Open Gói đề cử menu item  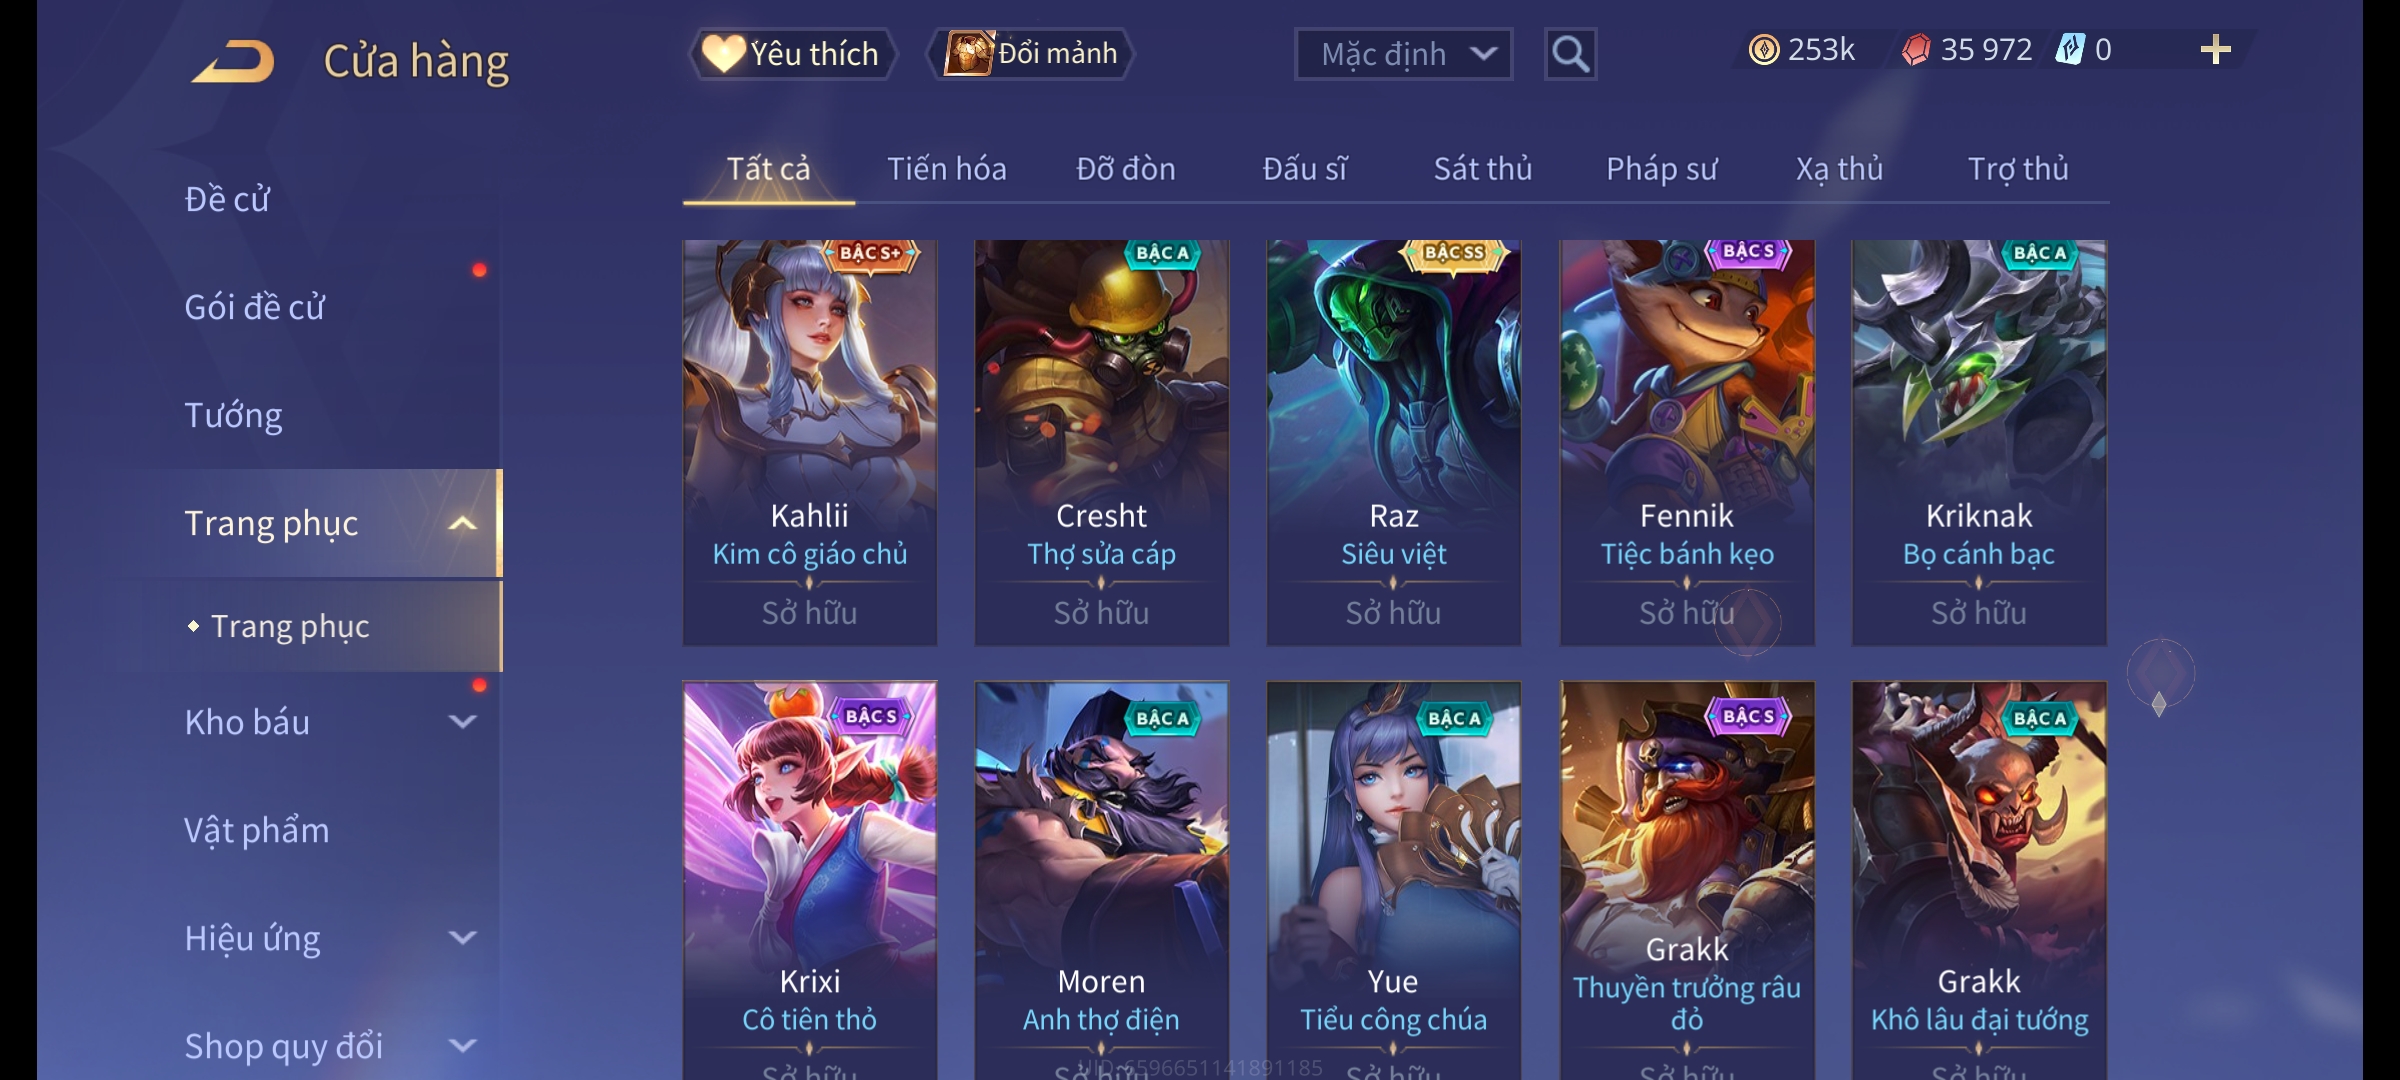click(254, 307)
